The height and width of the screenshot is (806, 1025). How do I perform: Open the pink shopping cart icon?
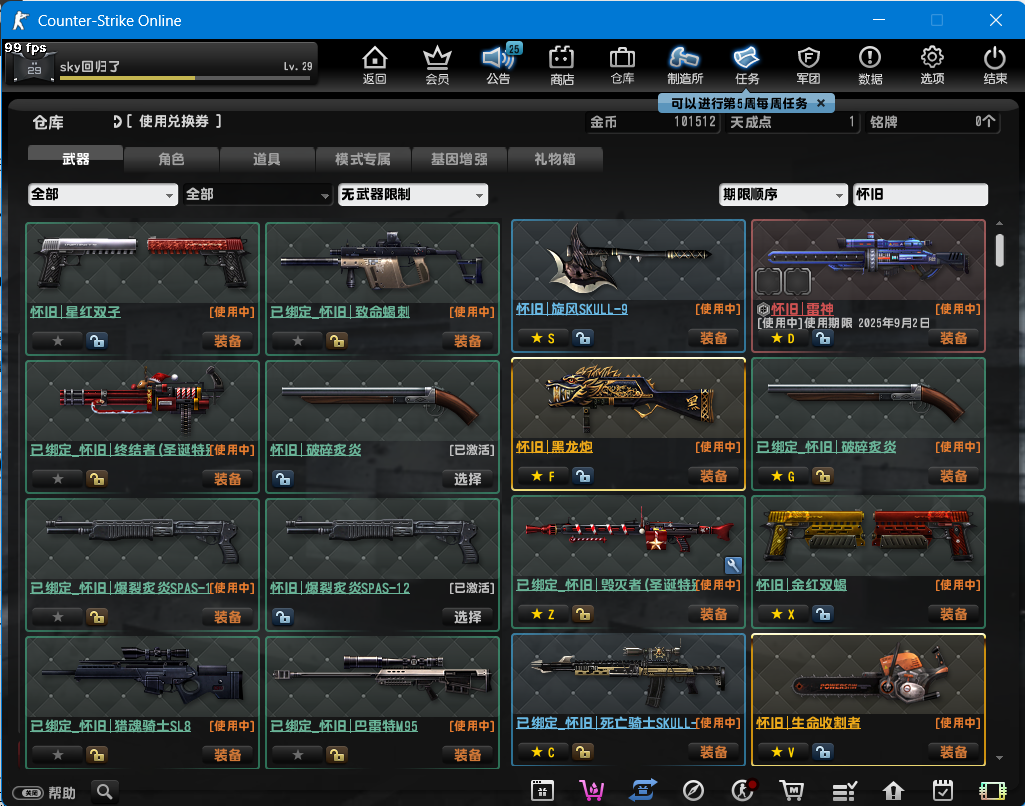click(x=592, y=790)
